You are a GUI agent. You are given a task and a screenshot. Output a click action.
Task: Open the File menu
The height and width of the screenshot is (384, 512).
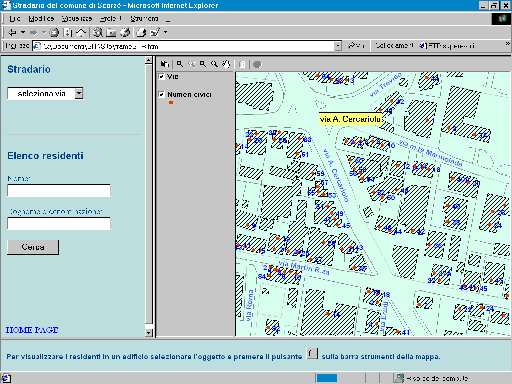click(14, 19)
